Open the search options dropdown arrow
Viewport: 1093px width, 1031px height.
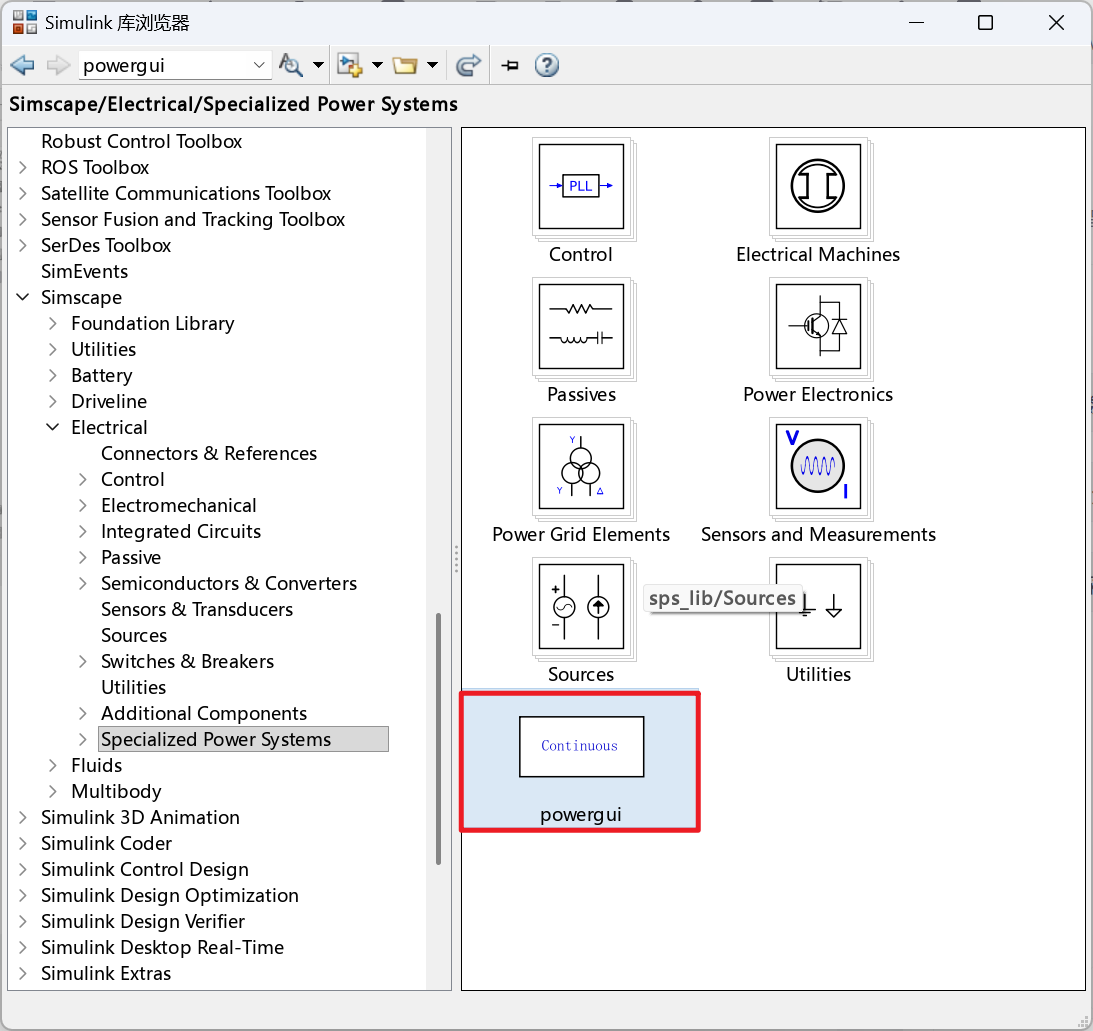(318, 66)
